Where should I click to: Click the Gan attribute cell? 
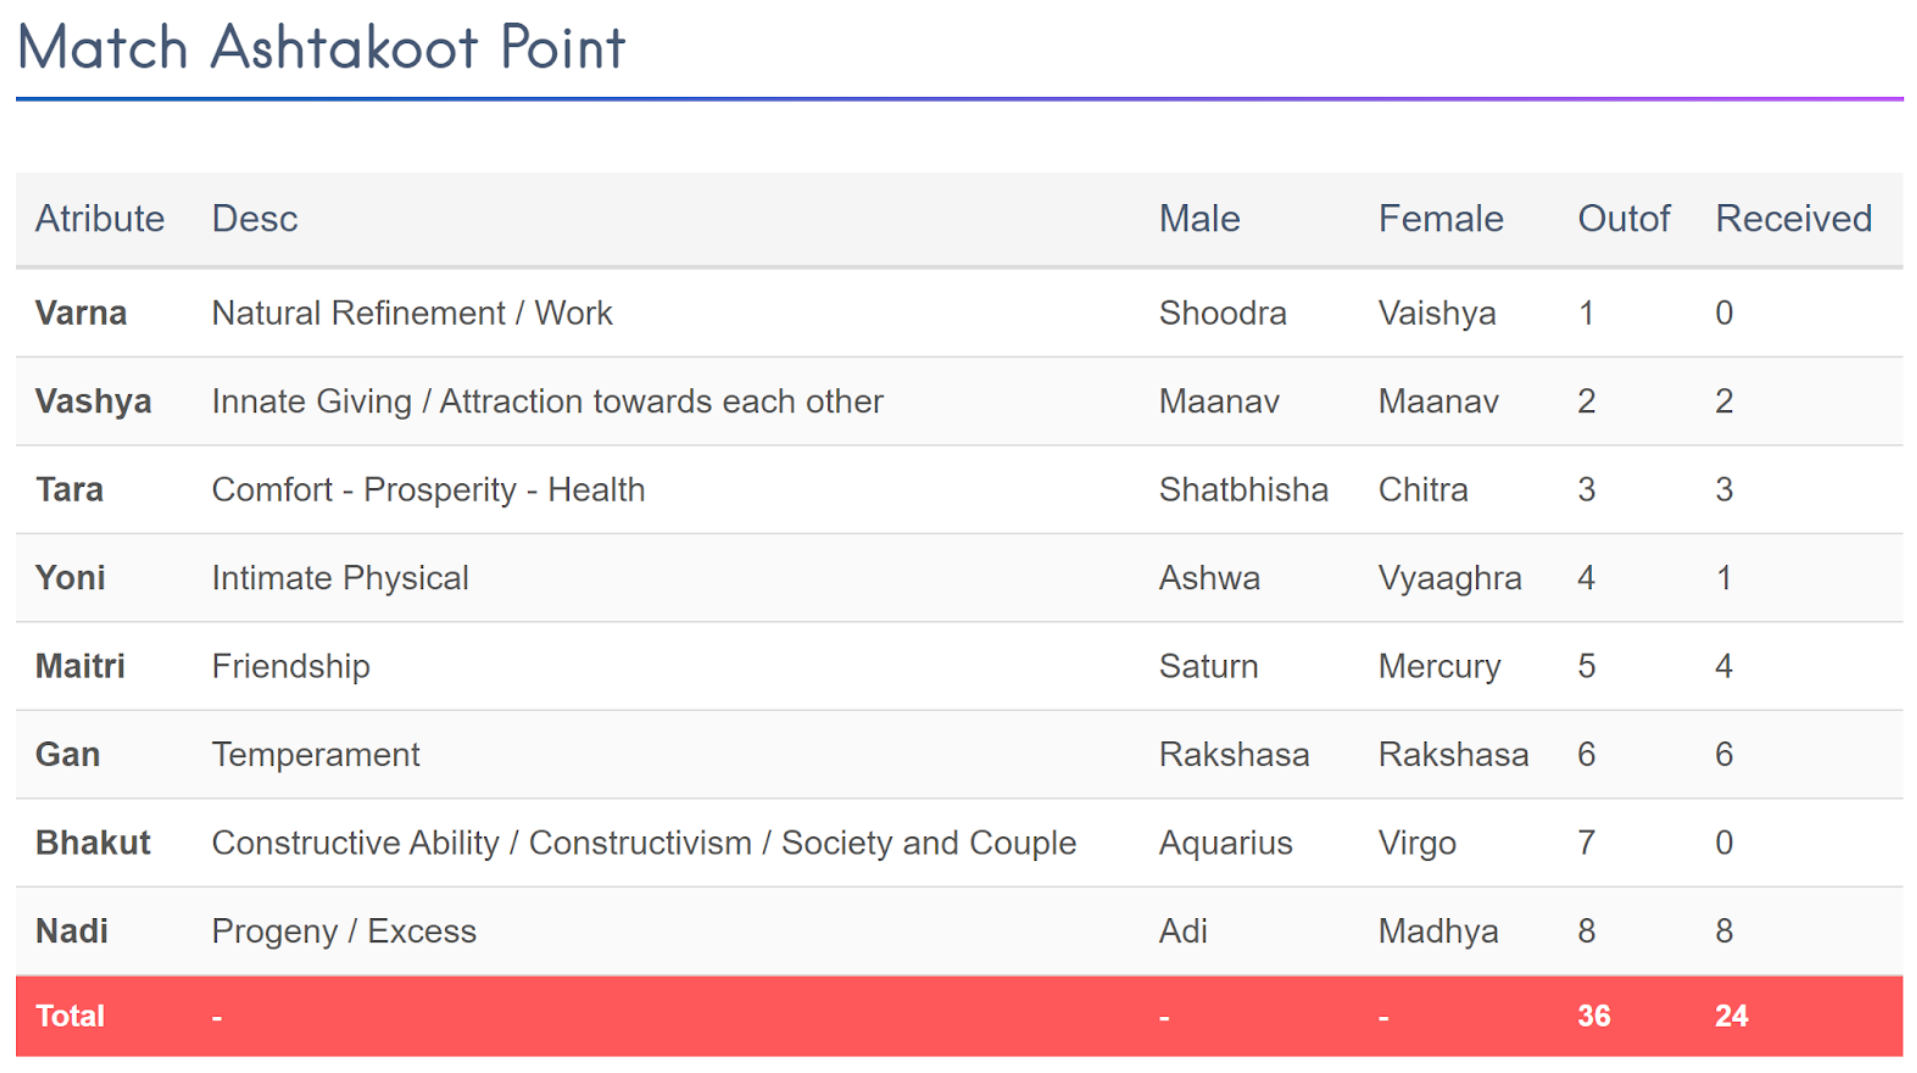pyautogui.click(x=67, y=754)
